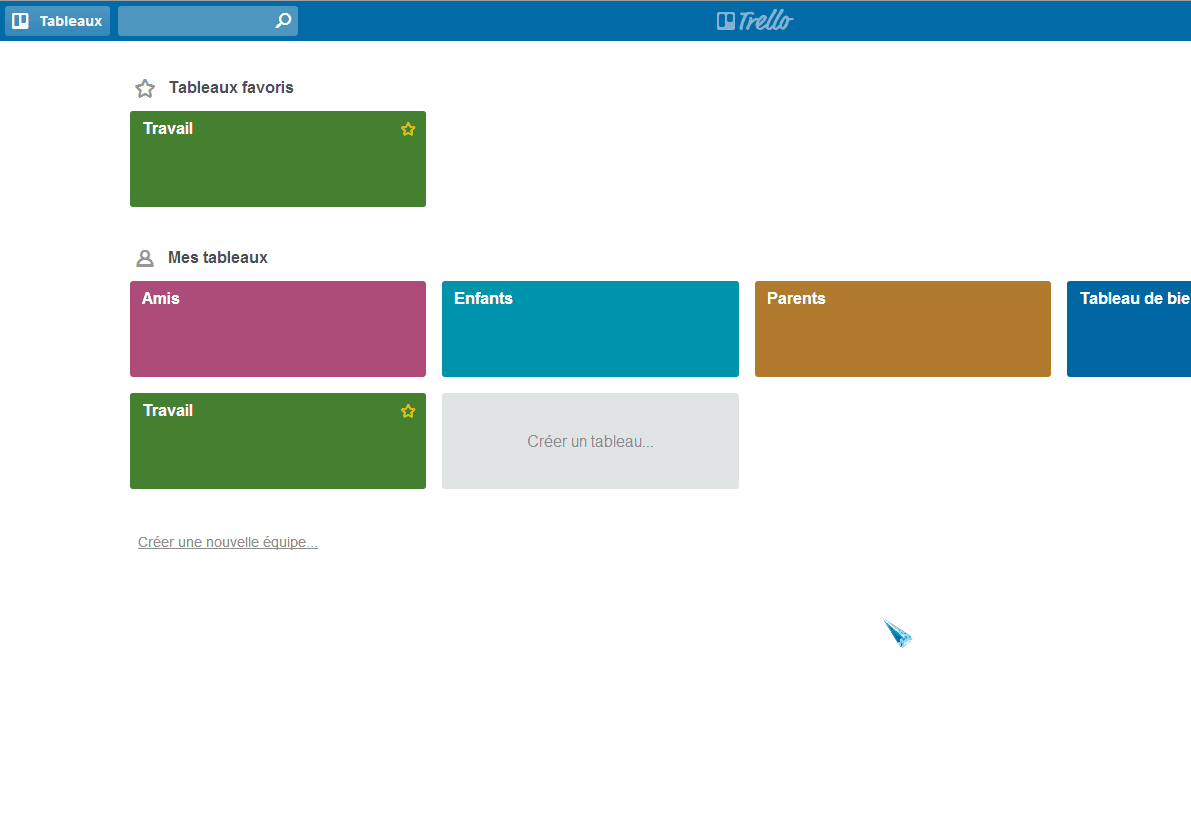Click the magnifier search icon
This screenshot has width=1191, height=822.
(x=283, y=21)
